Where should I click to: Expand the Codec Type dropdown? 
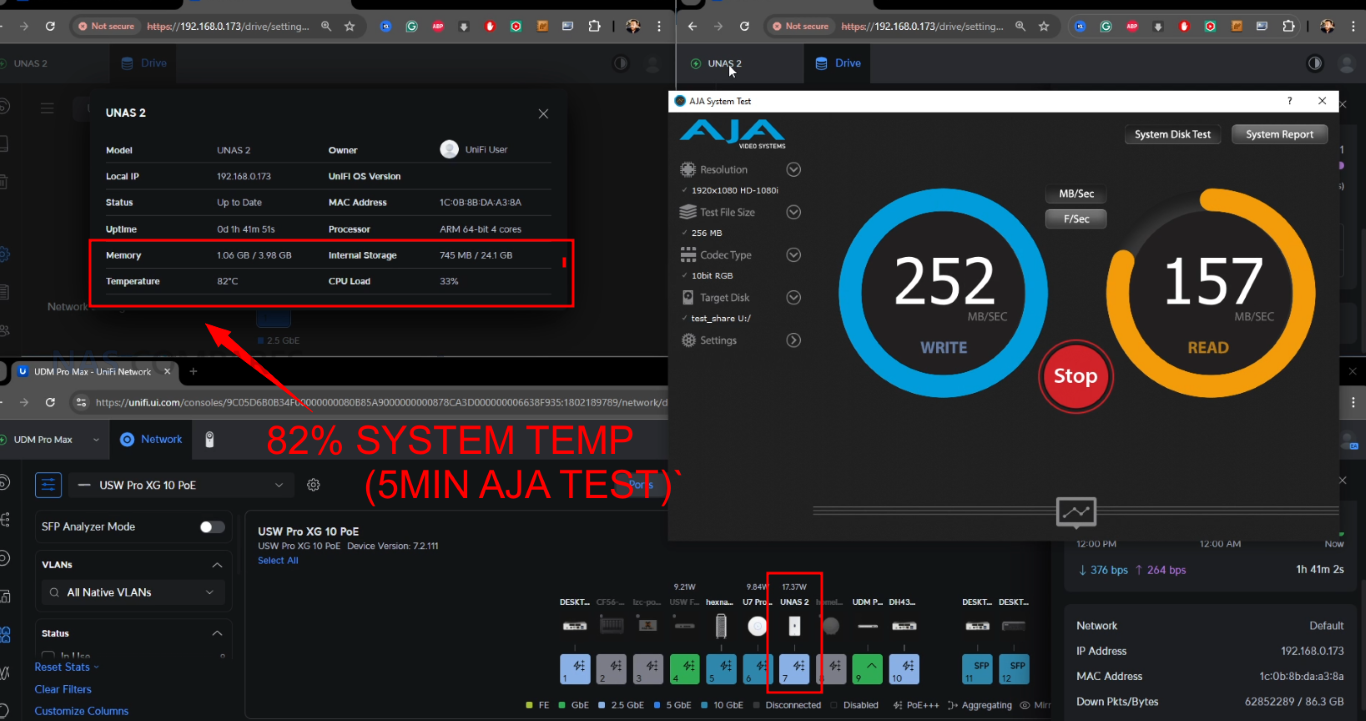794,255
